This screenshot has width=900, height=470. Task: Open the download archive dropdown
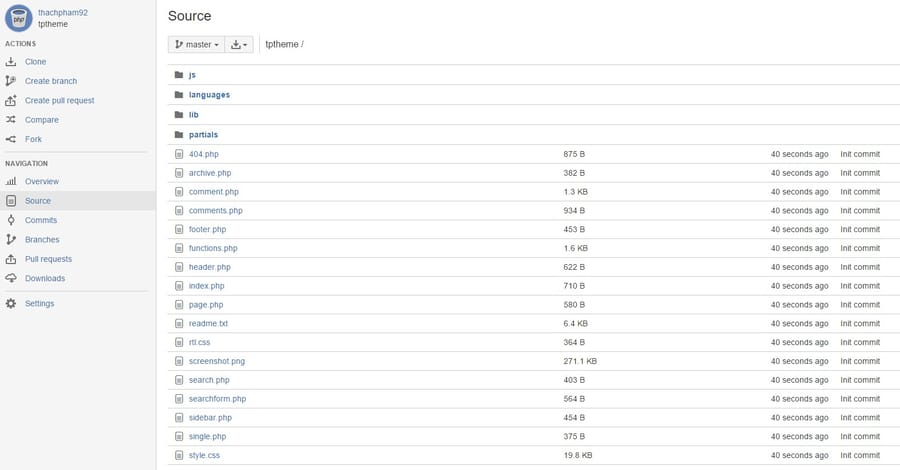click(239, 44)
